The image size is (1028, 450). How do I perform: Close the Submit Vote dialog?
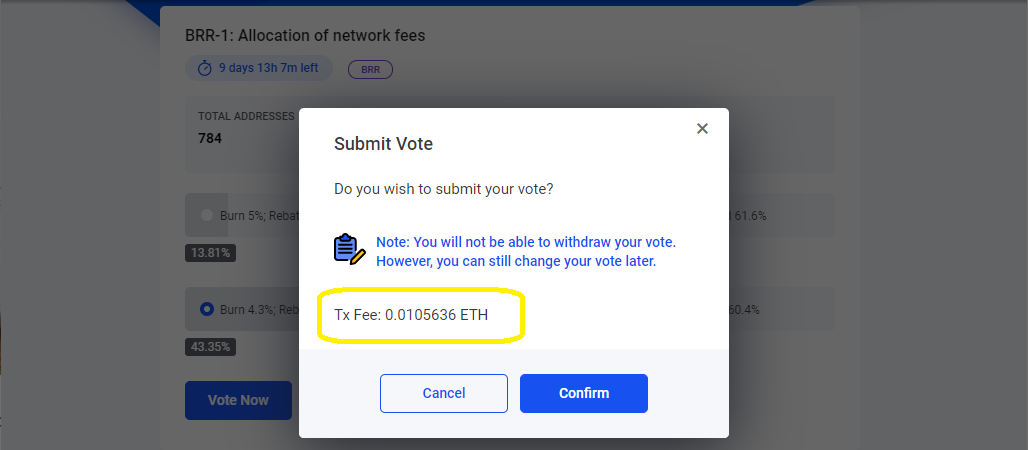(702, 129)
